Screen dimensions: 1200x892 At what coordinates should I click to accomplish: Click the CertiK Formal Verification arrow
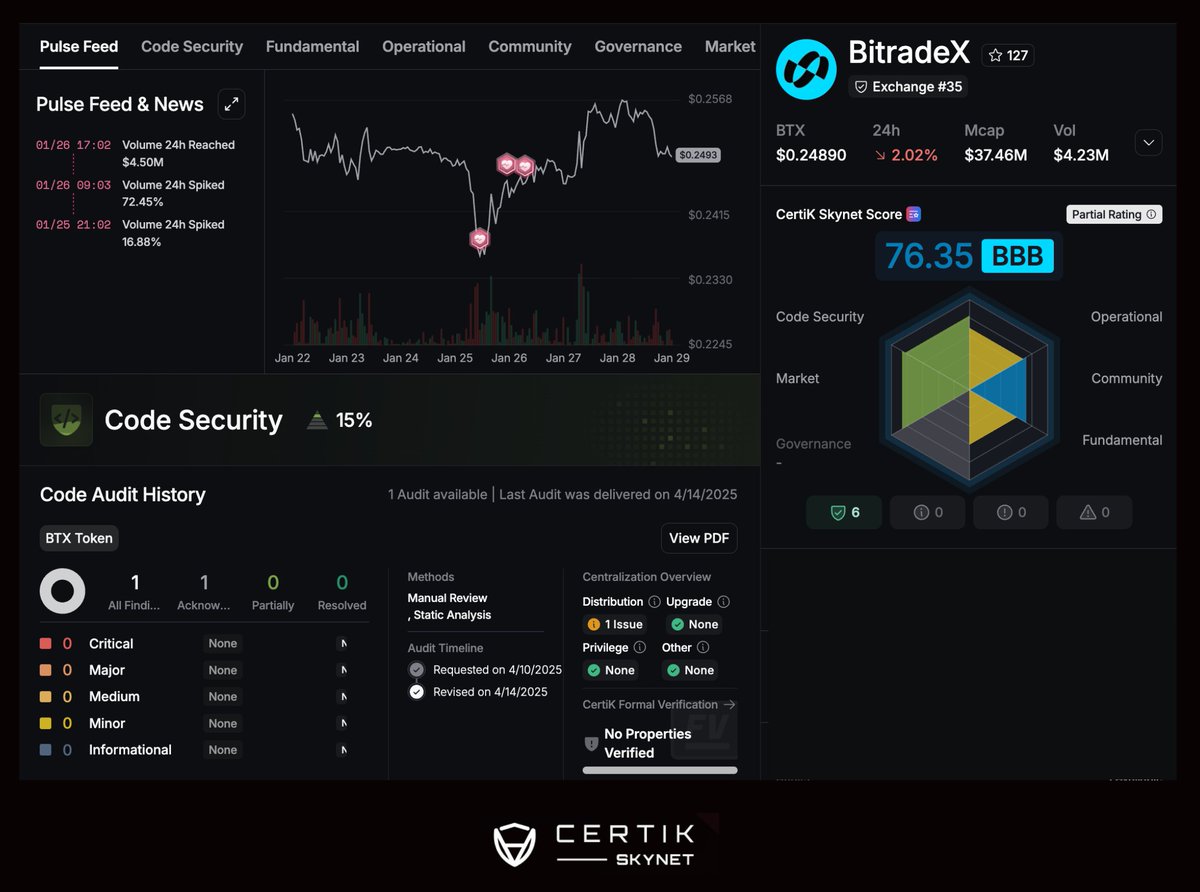pyautogui.click(x=730, y=705)
